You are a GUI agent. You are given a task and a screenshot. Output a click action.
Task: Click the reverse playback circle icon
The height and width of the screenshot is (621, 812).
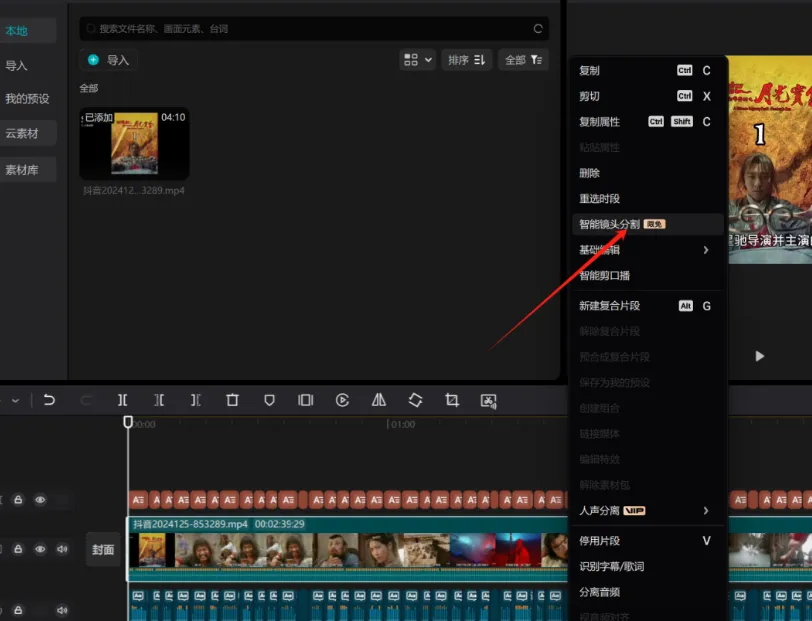[x=342, y=400]
